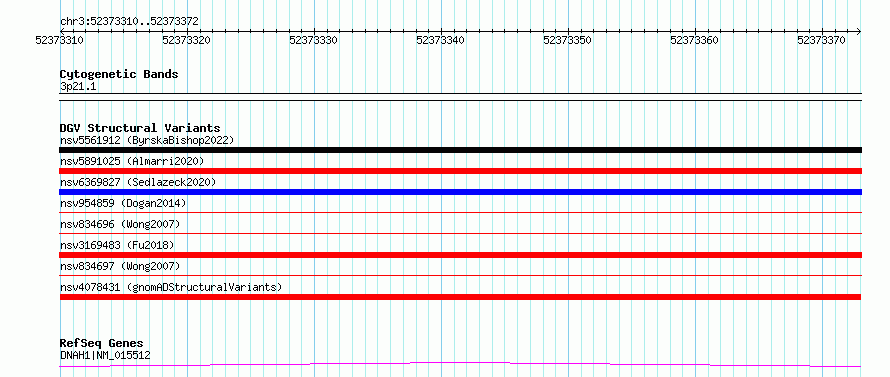Click the red bar under nsv3169483
890x377 pixels.
[460, 255]
